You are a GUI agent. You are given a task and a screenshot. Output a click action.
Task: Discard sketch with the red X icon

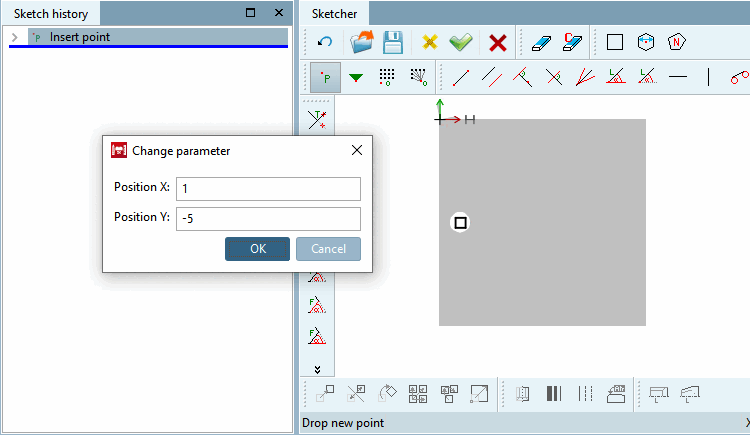point(497,43)
